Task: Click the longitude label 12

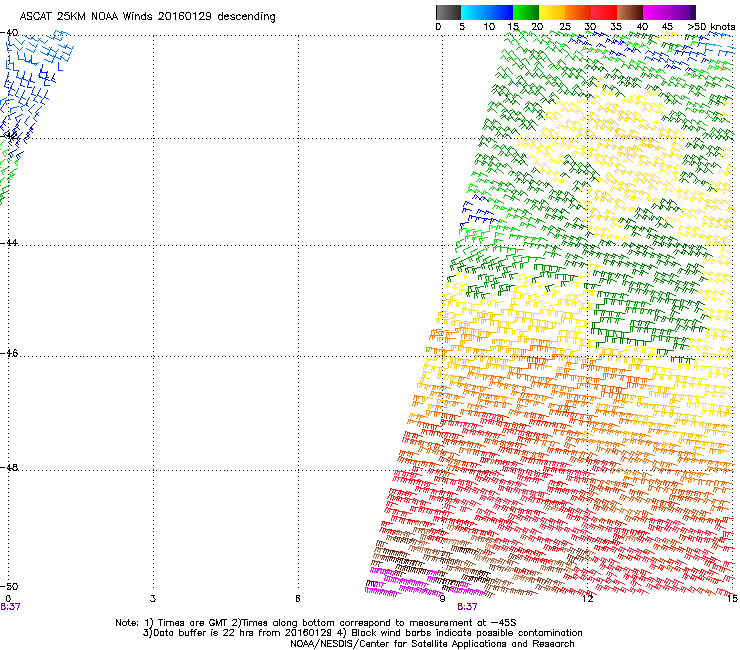Action: pyautogui.click(x=587, y=599)
